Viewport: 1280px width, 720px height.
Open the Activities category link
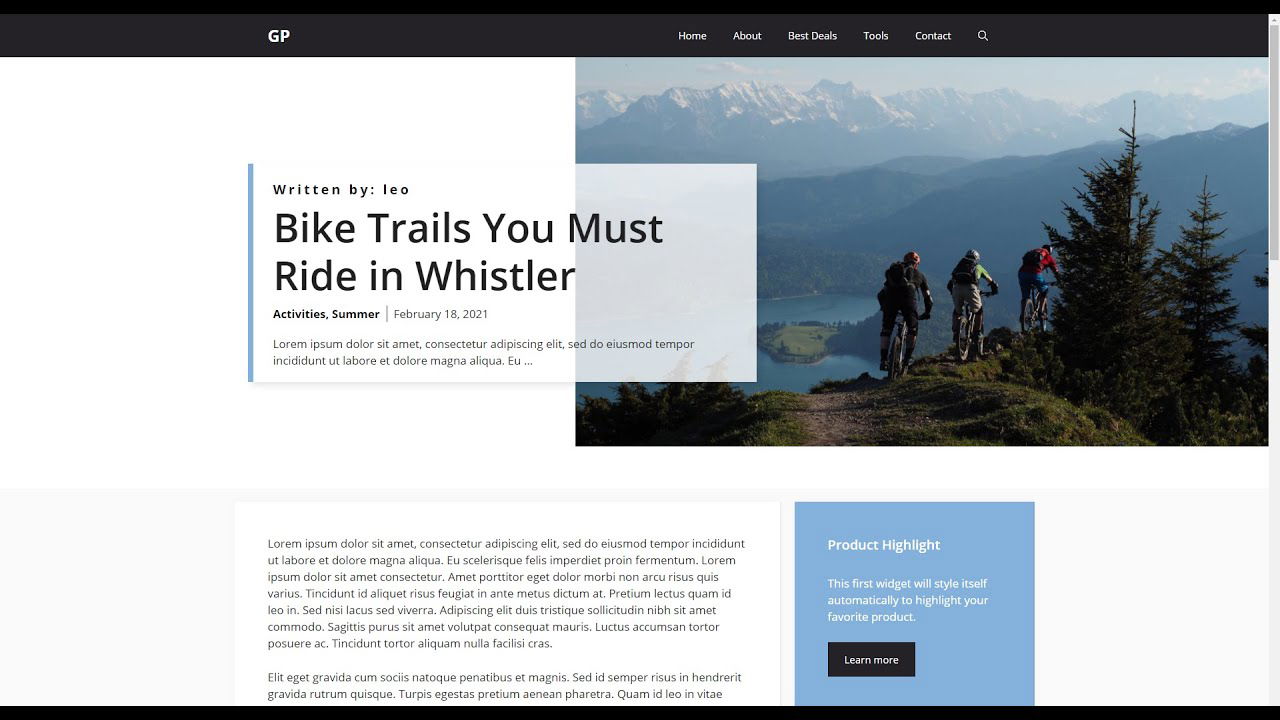(299, 314)
